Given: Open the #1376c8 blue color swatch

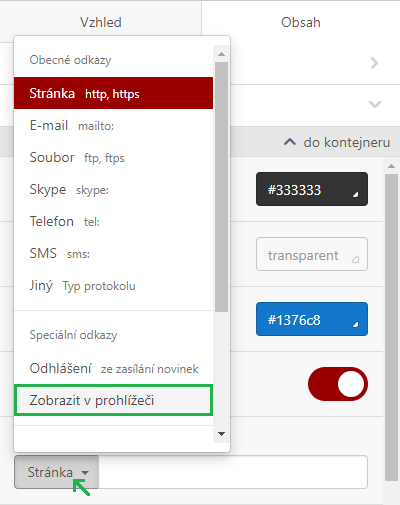Looking at the screenshot, I should coord(312,319).
